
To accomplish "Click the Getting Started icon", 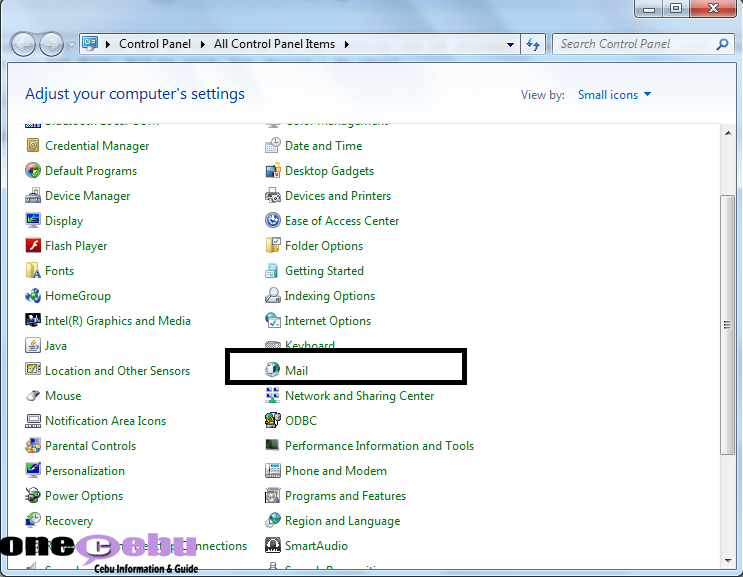I will pos(272,270).
